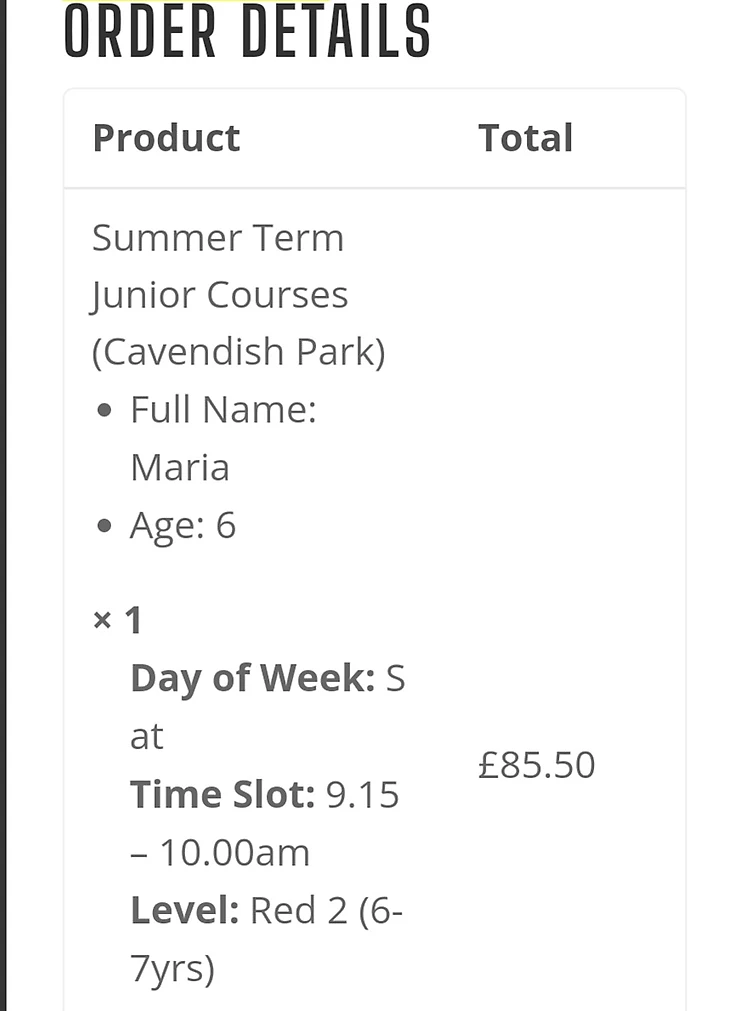Viewport: 730px width, 1011px height.
Task: Select the Product column header
Action: 166,138
